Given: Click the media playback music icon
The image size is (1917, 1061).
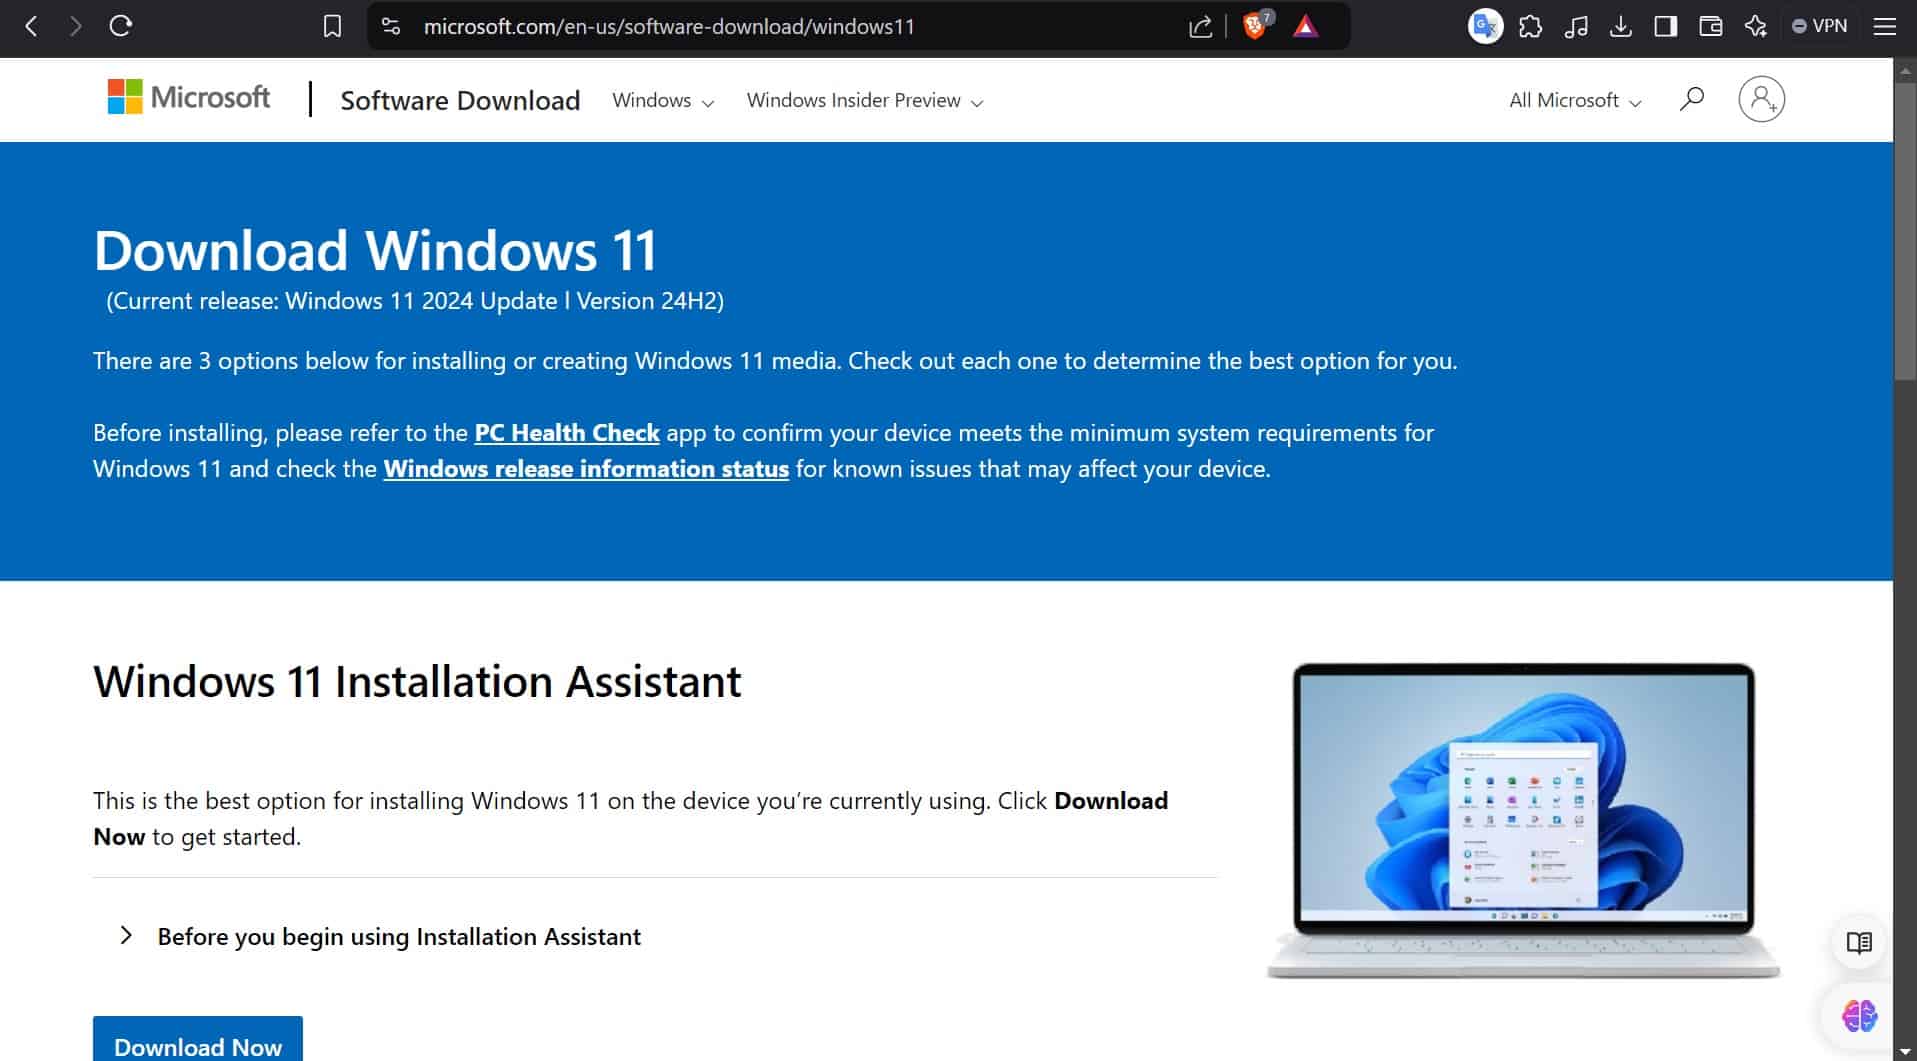Looking at the screenshot, I should (x=1576, y=26).
